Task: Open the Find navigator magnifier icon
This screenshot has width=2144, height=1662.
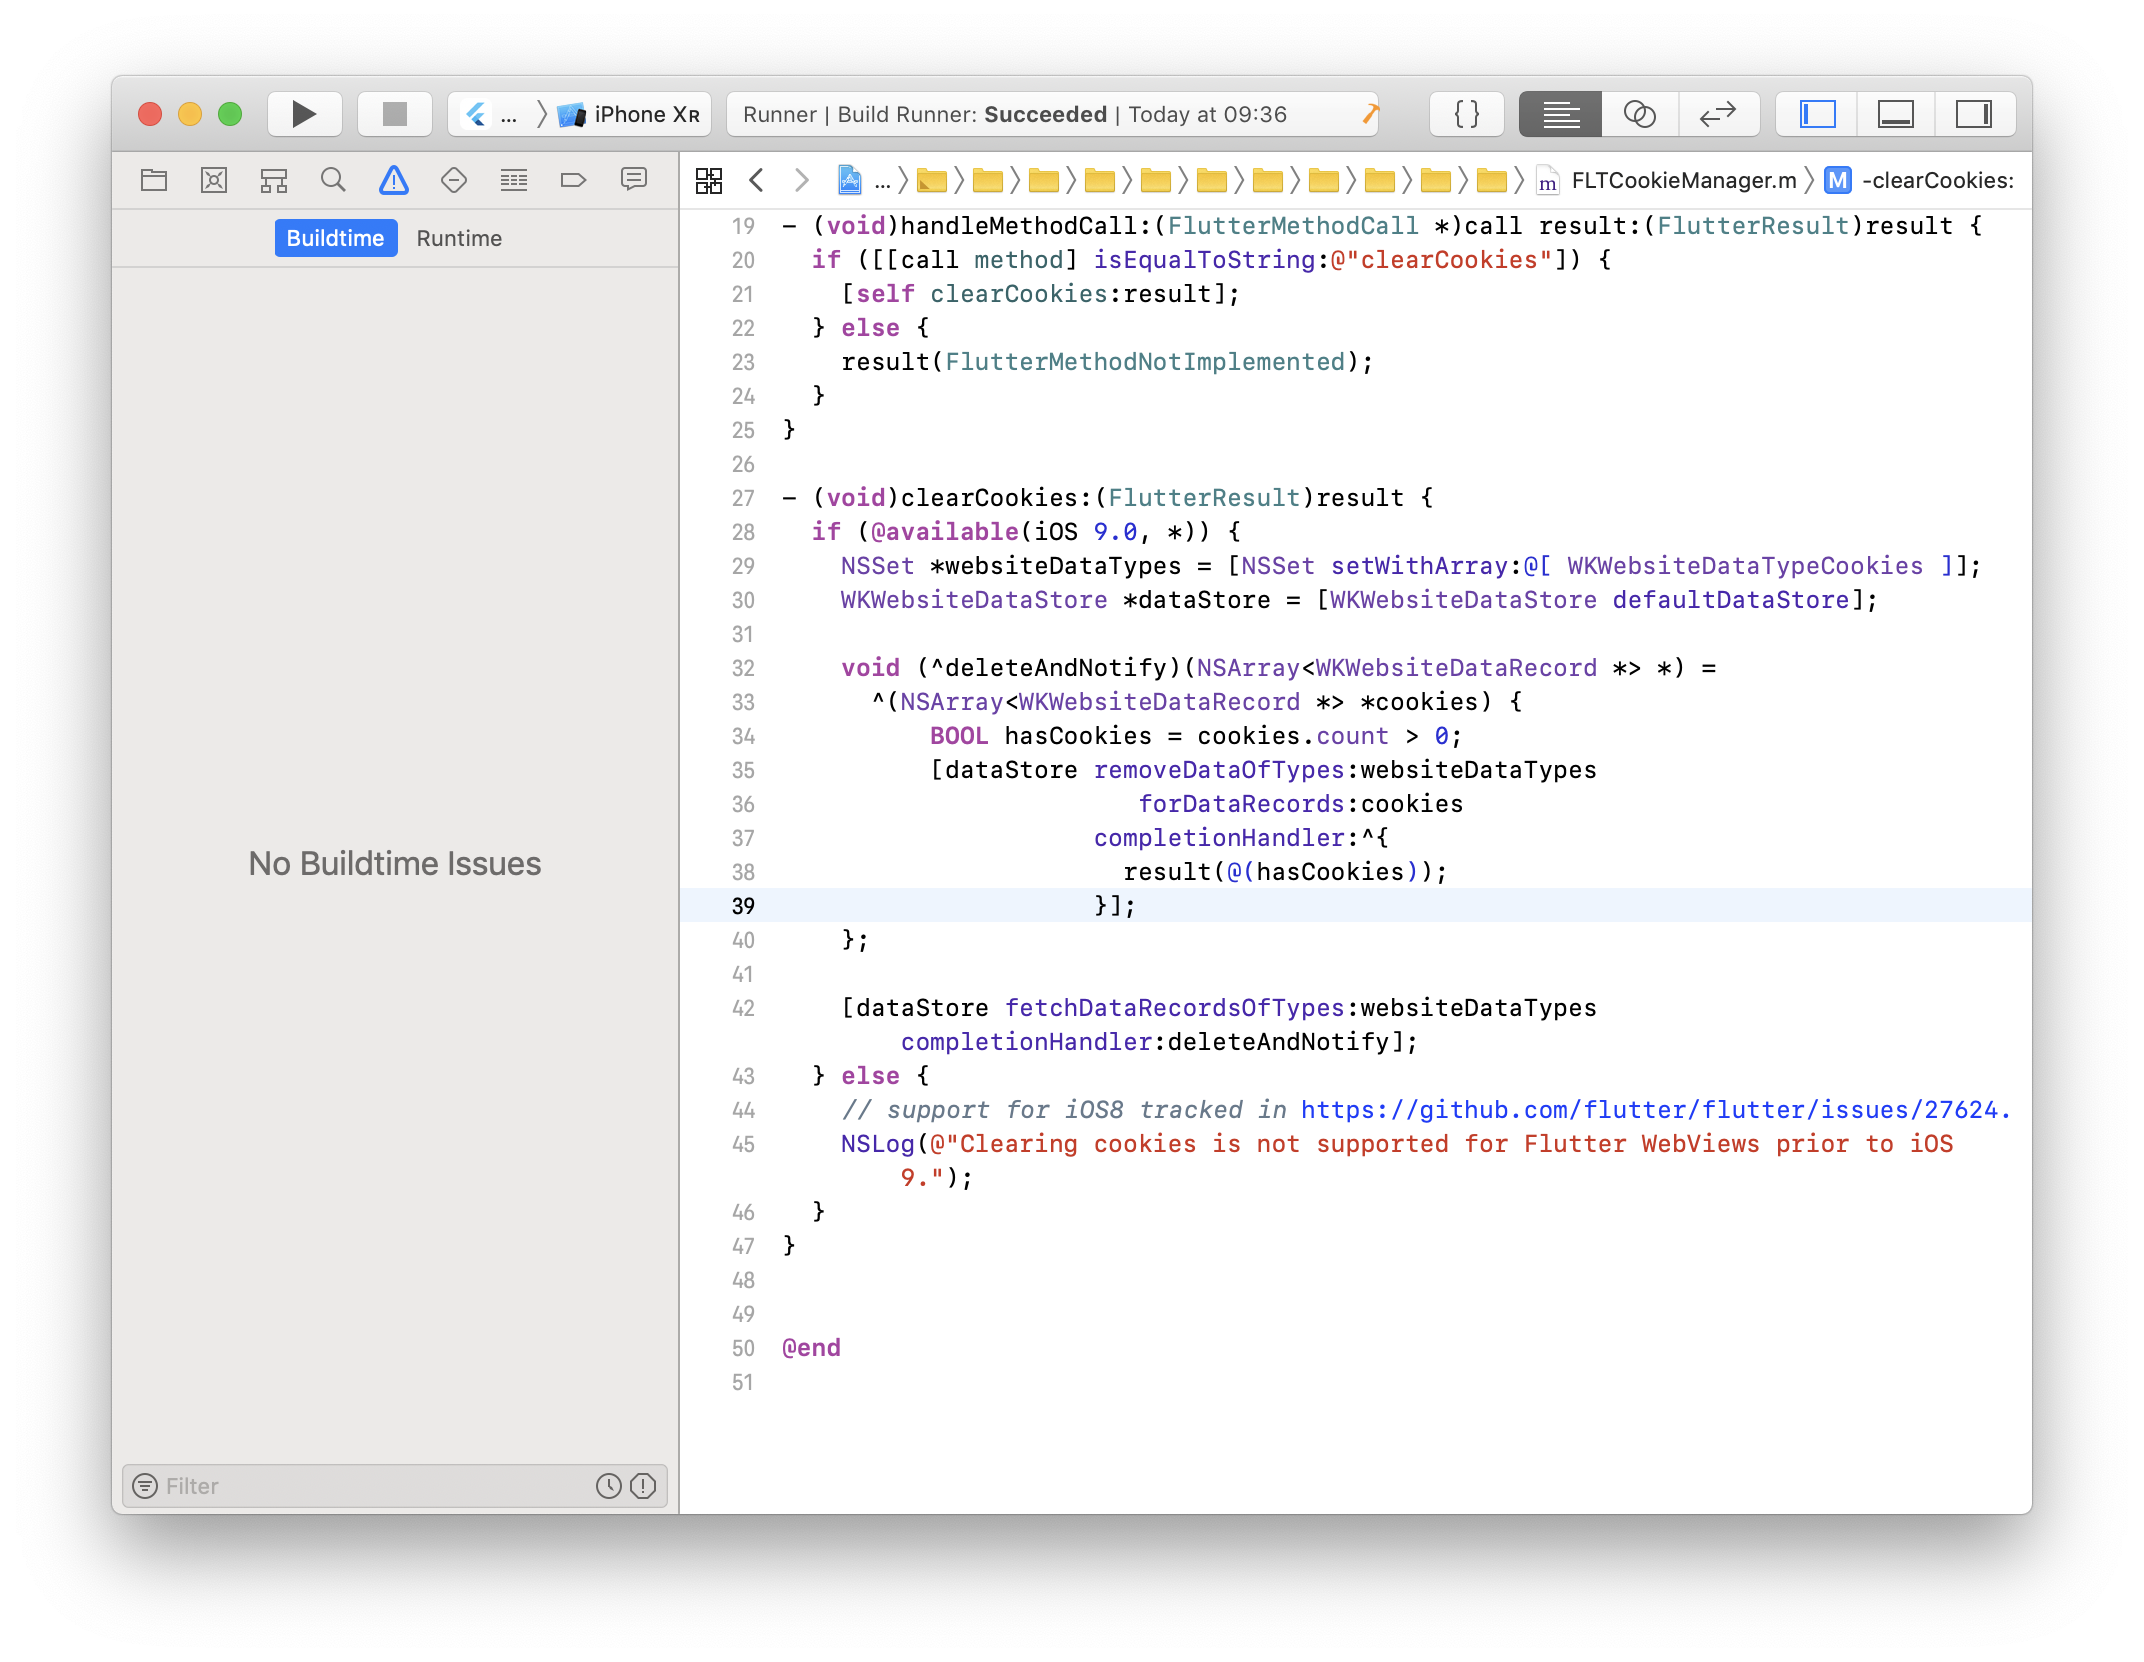Action: coord(333,180)
